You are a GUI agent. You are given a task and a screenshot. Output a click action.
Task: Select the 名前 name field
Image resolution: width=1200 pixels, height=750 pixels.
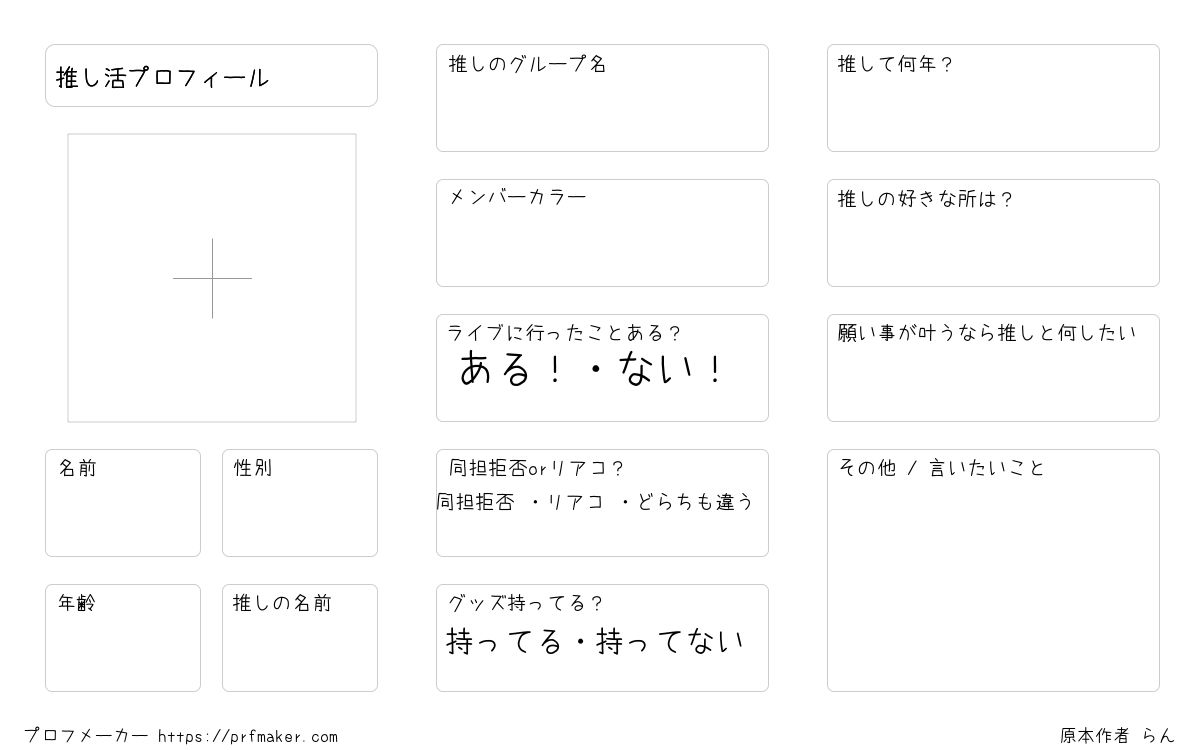click(123, 503)
